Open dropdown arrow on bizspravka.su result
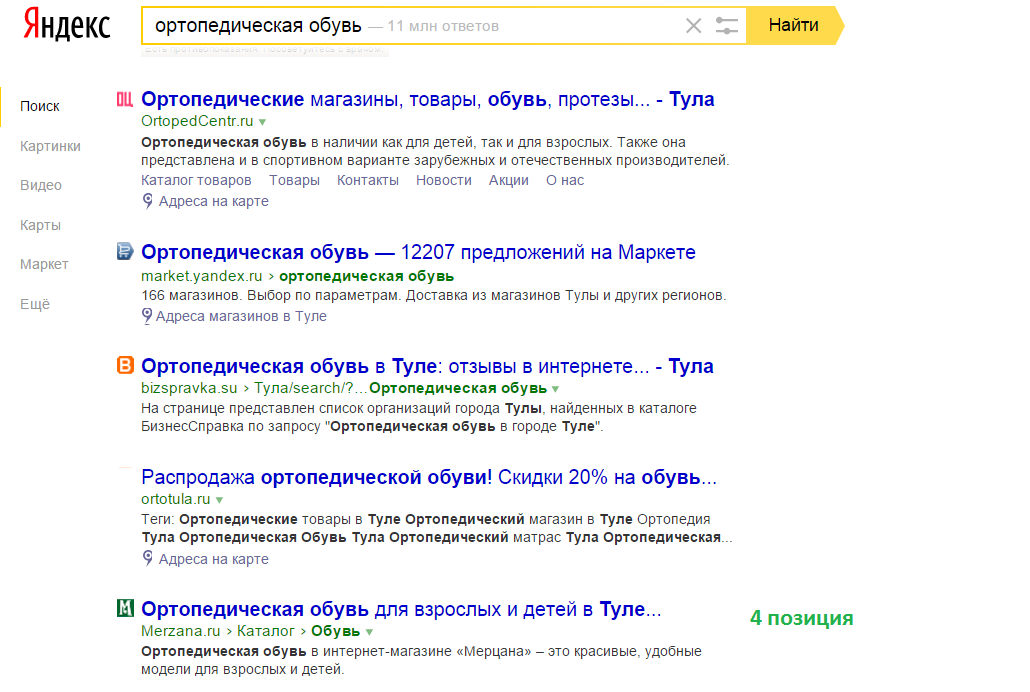The width and height of the screenshot is (1030, 692). click(x=556, y=389)
